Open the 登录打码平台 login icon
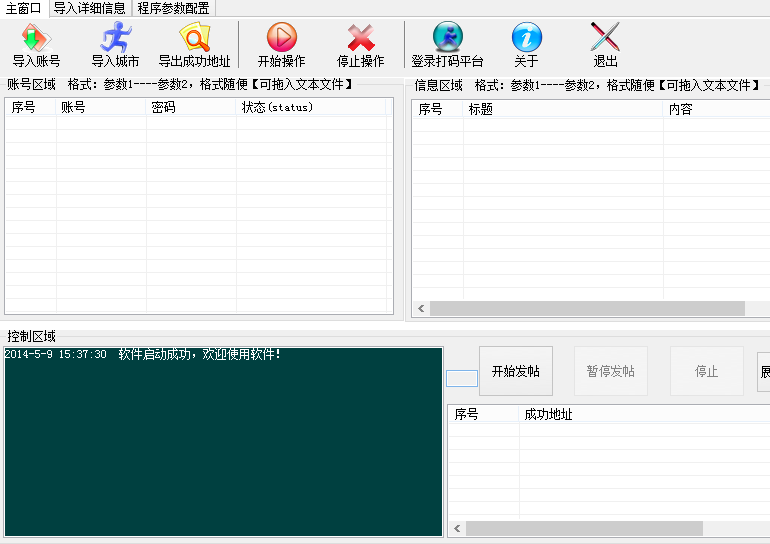Viewport: 770px width, 544px height. (x=447, y=39)
